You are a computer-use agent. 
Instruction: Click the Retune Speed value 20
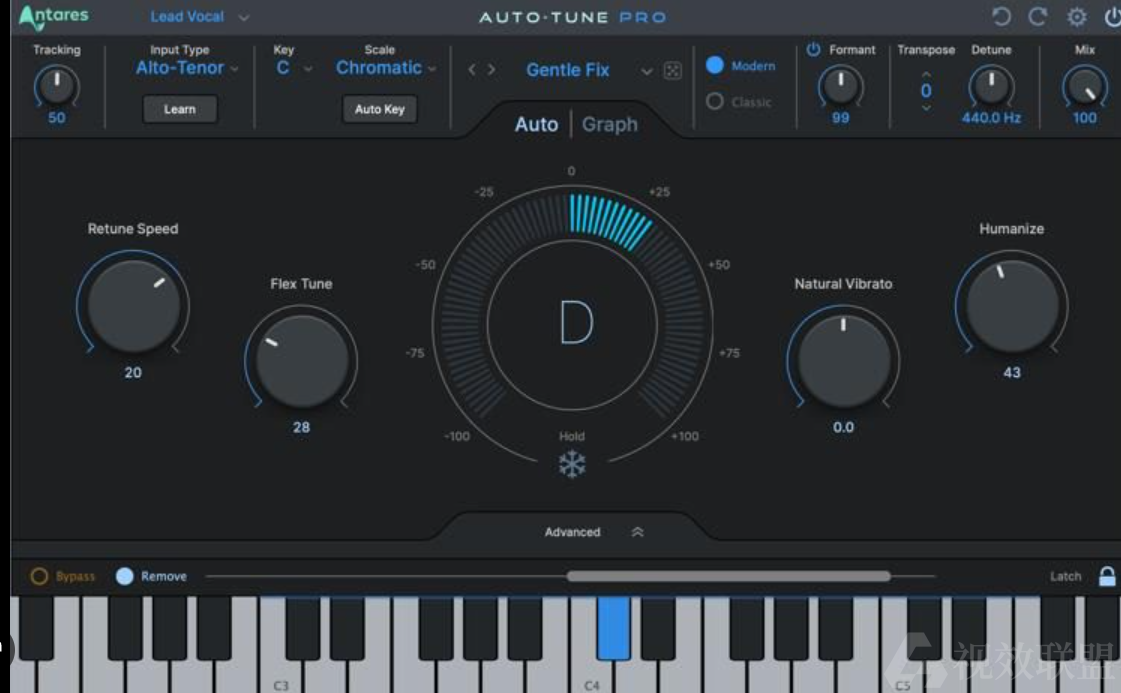click(133, 373)
